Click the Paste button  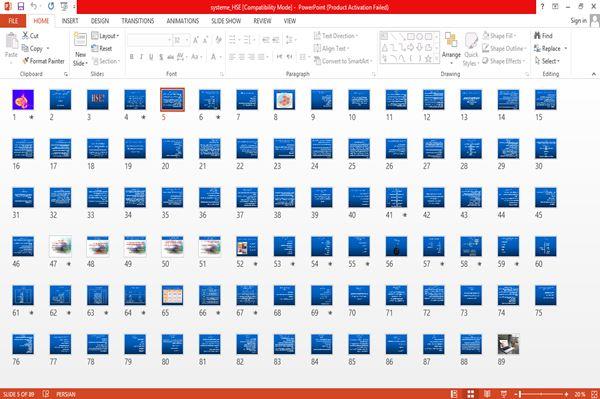tap(11, 45)
